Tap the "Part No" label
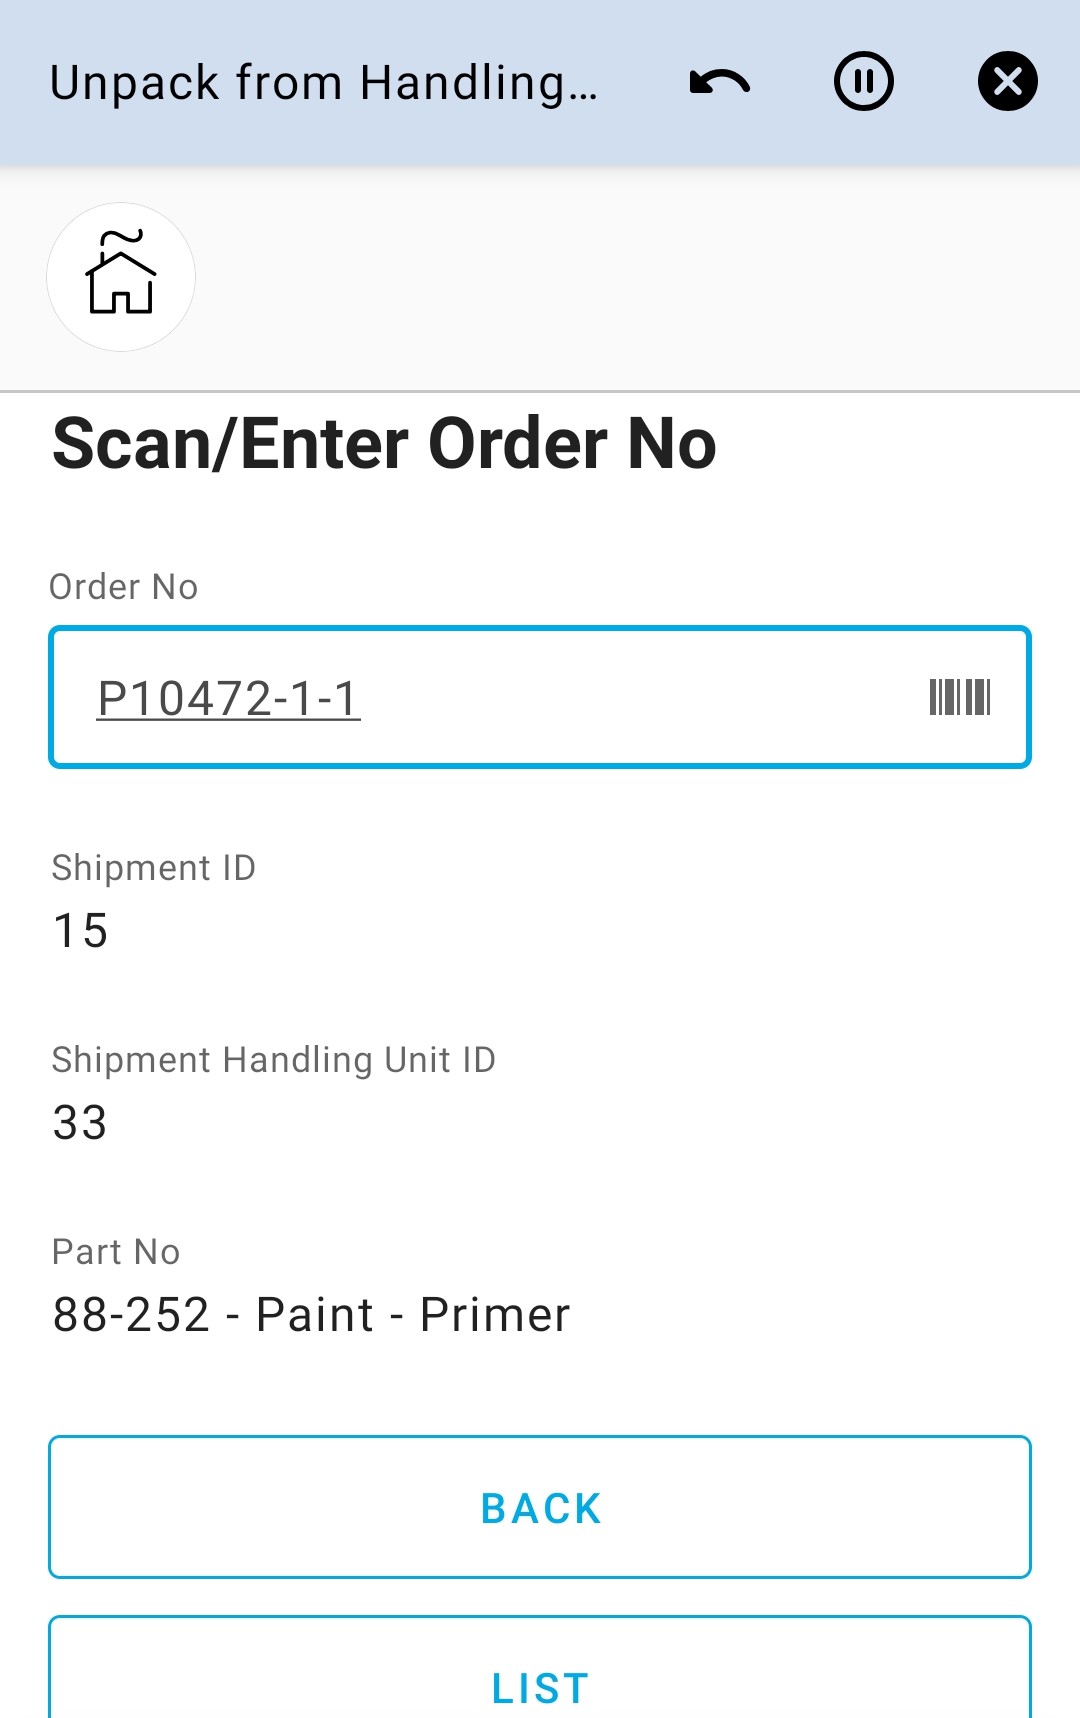This screenshot has height=1718, width=1080. 116,1252
